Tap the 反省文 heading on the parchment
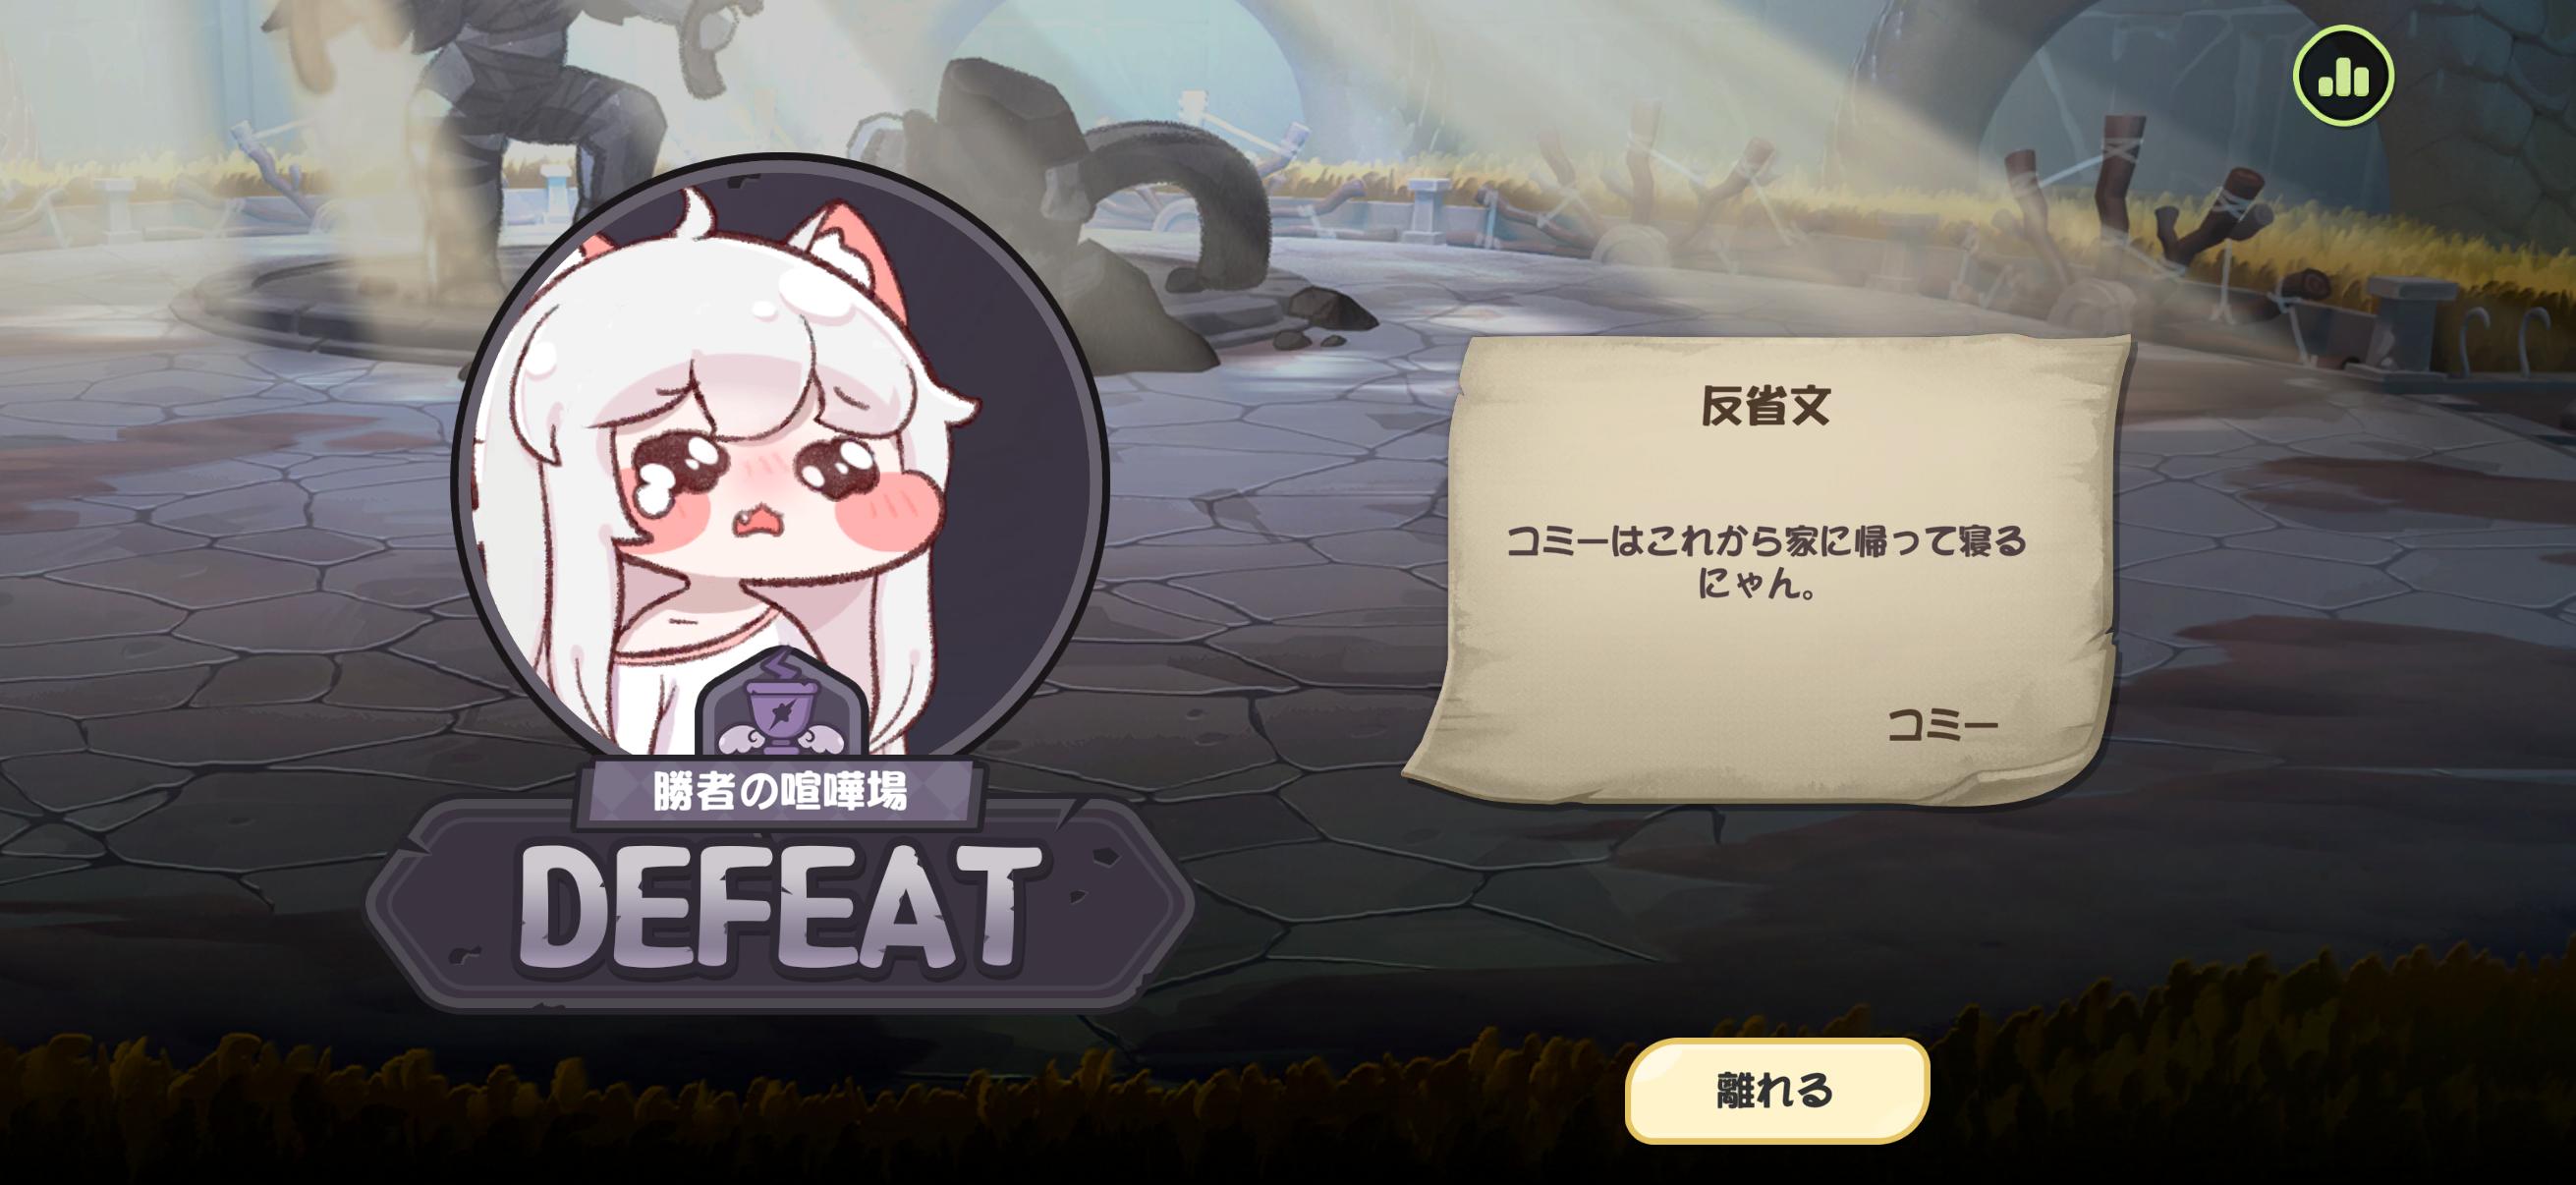This screenshot has height=1185, width=2576. click(1765, 406)
